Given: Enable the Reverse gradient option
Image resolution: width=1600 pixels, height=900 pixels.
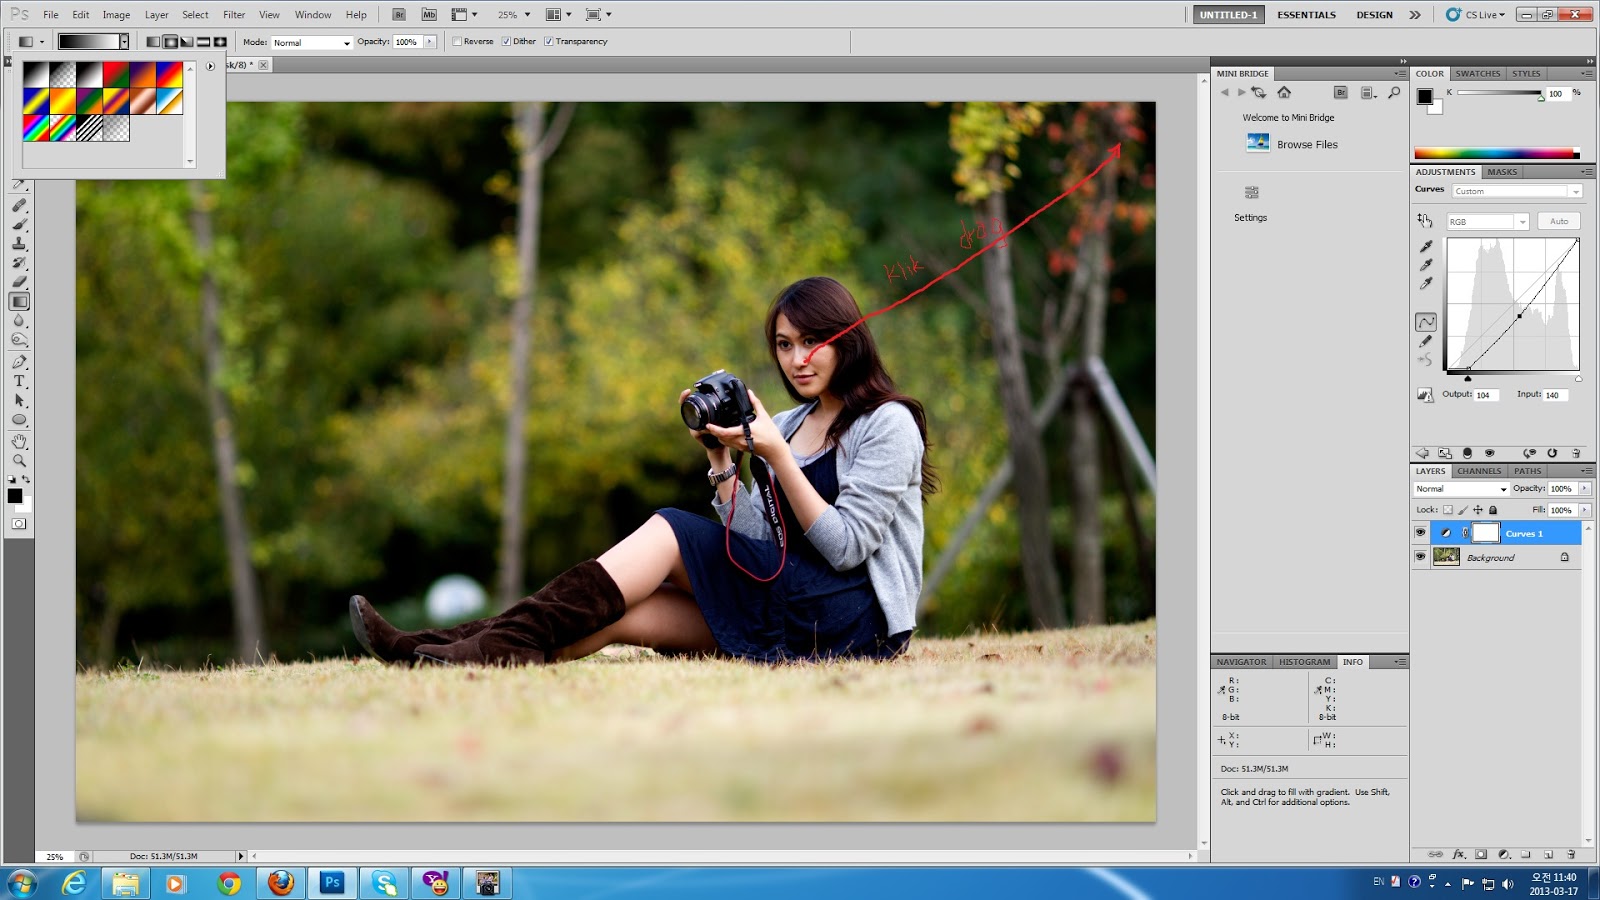Looking at the screenshot, I should click(458, 41).
